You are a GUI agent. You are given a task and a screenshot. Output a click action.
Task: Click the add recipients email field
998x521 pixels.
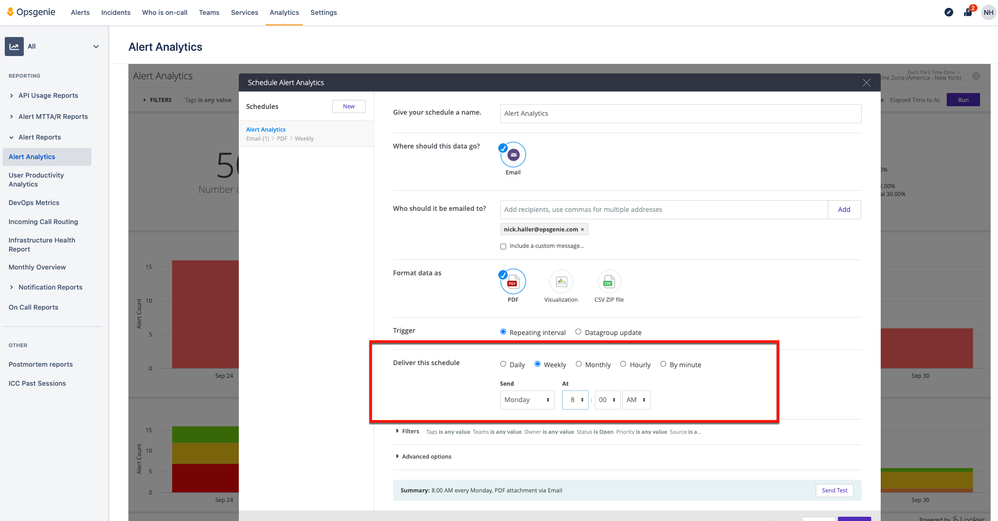pos(664,209)
